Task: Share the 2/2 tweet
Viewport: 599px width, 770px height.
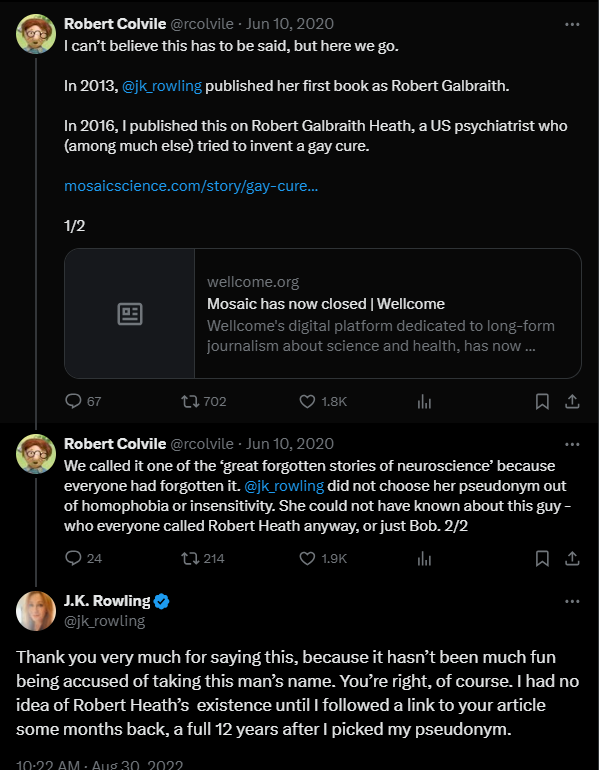Action: tap(572, 558)
